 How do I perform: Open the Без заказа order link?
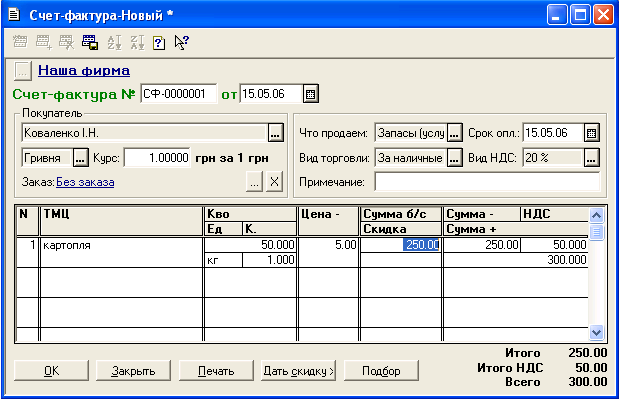coord(85,182)
